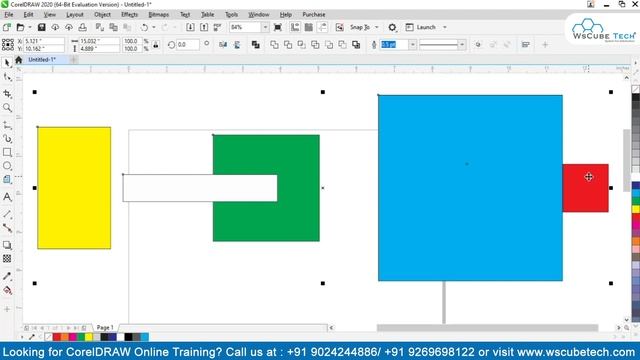Image resolution: width=640 pixels, height=360 pixels.
Task: Click the yellow rectangle on canvas
Action: [x=74, y=188]
